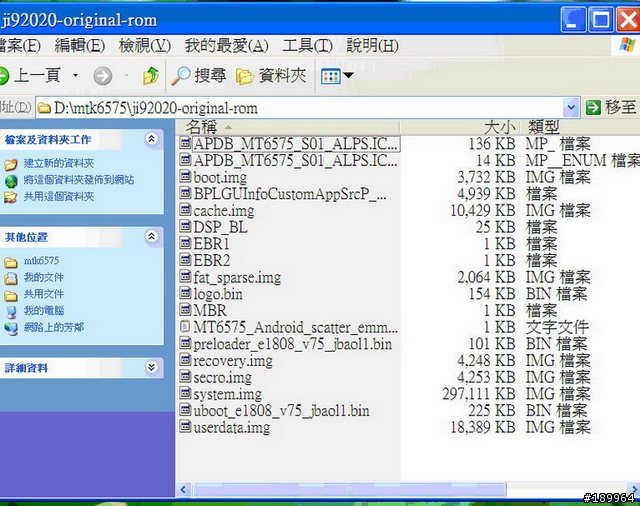Click icon of userdata.img file
This screenshot has height=506, width=640.
point(185,427)
